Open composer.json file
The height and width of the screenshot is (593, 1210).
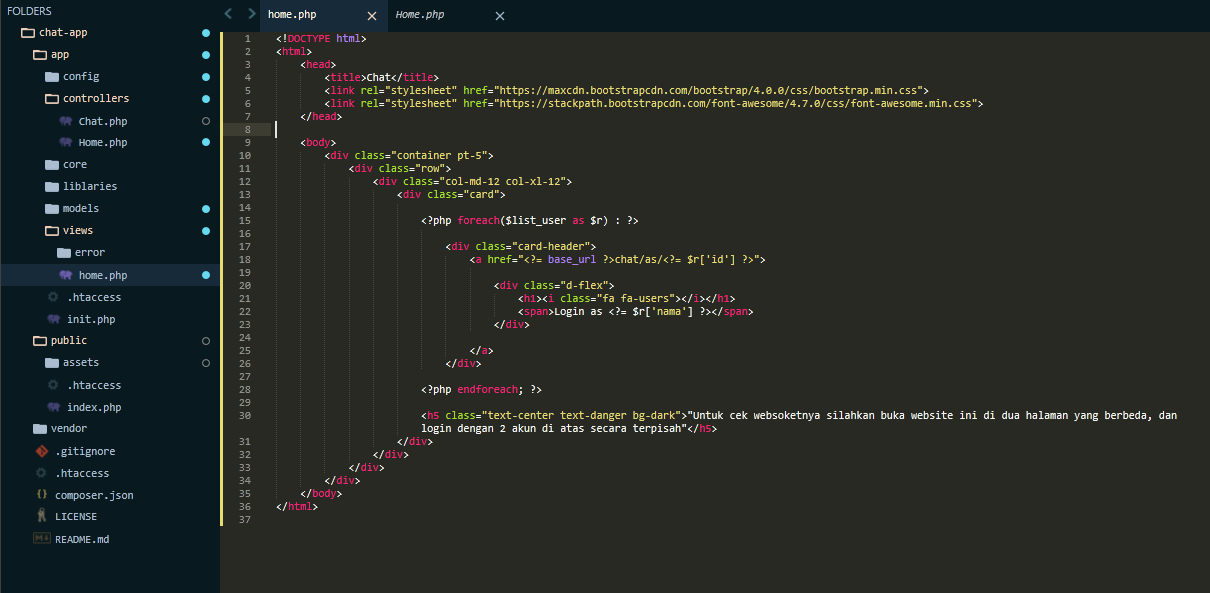(x=93, y=495)
